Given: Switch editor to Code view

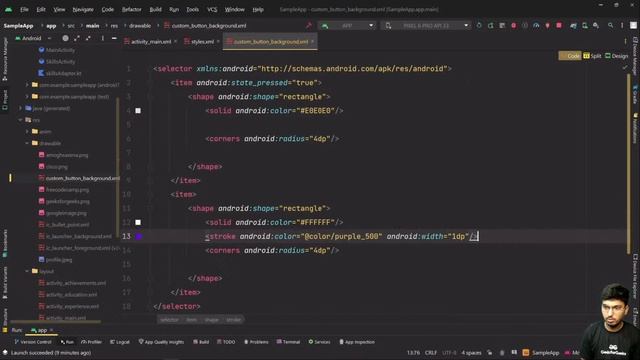Looking at the screenshot, I should (570, 56).
